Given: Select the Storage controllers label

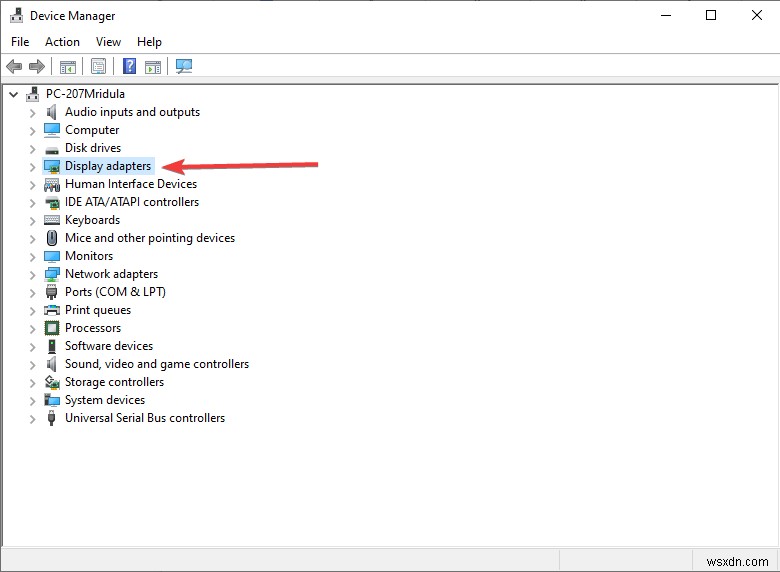Looking at the screenshot, I should (114, 382).
